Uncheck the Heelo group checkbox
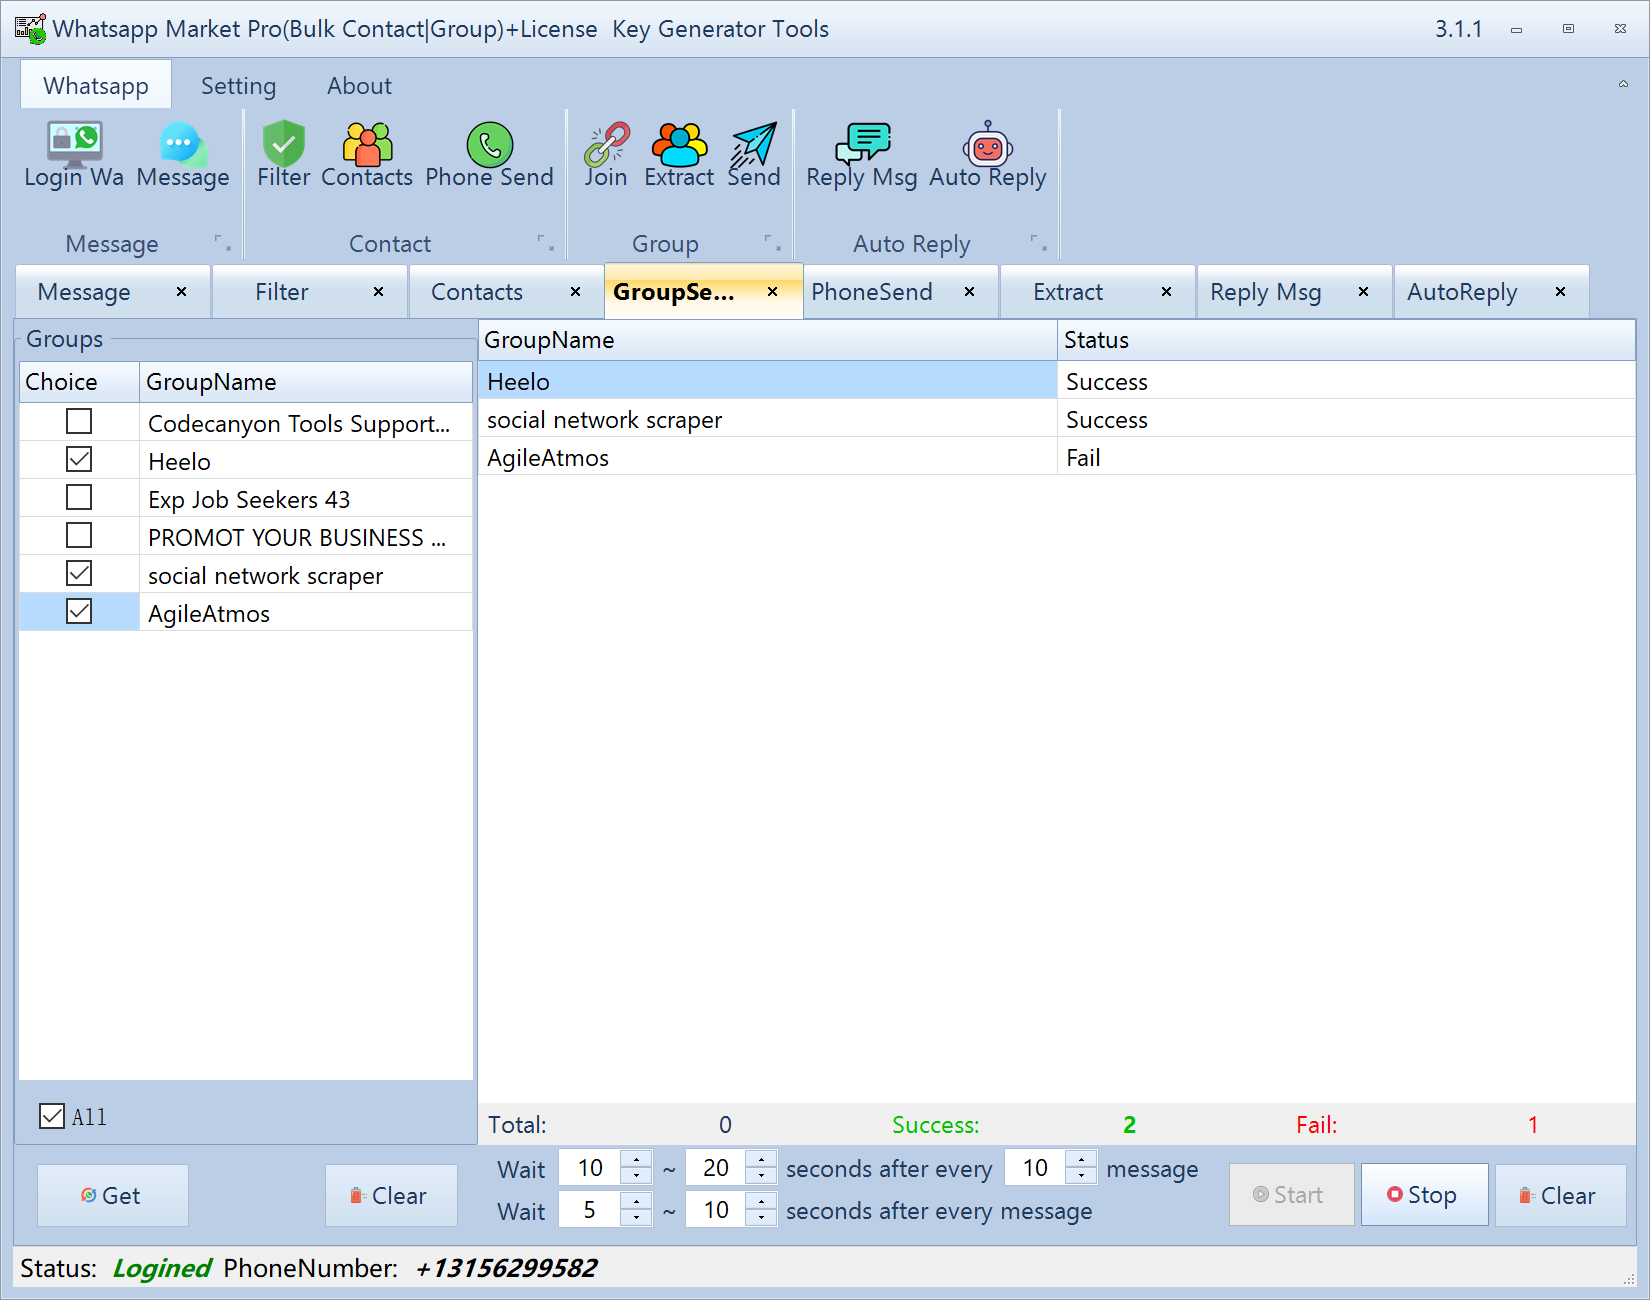1650x1300 pixels. (79, 460)
